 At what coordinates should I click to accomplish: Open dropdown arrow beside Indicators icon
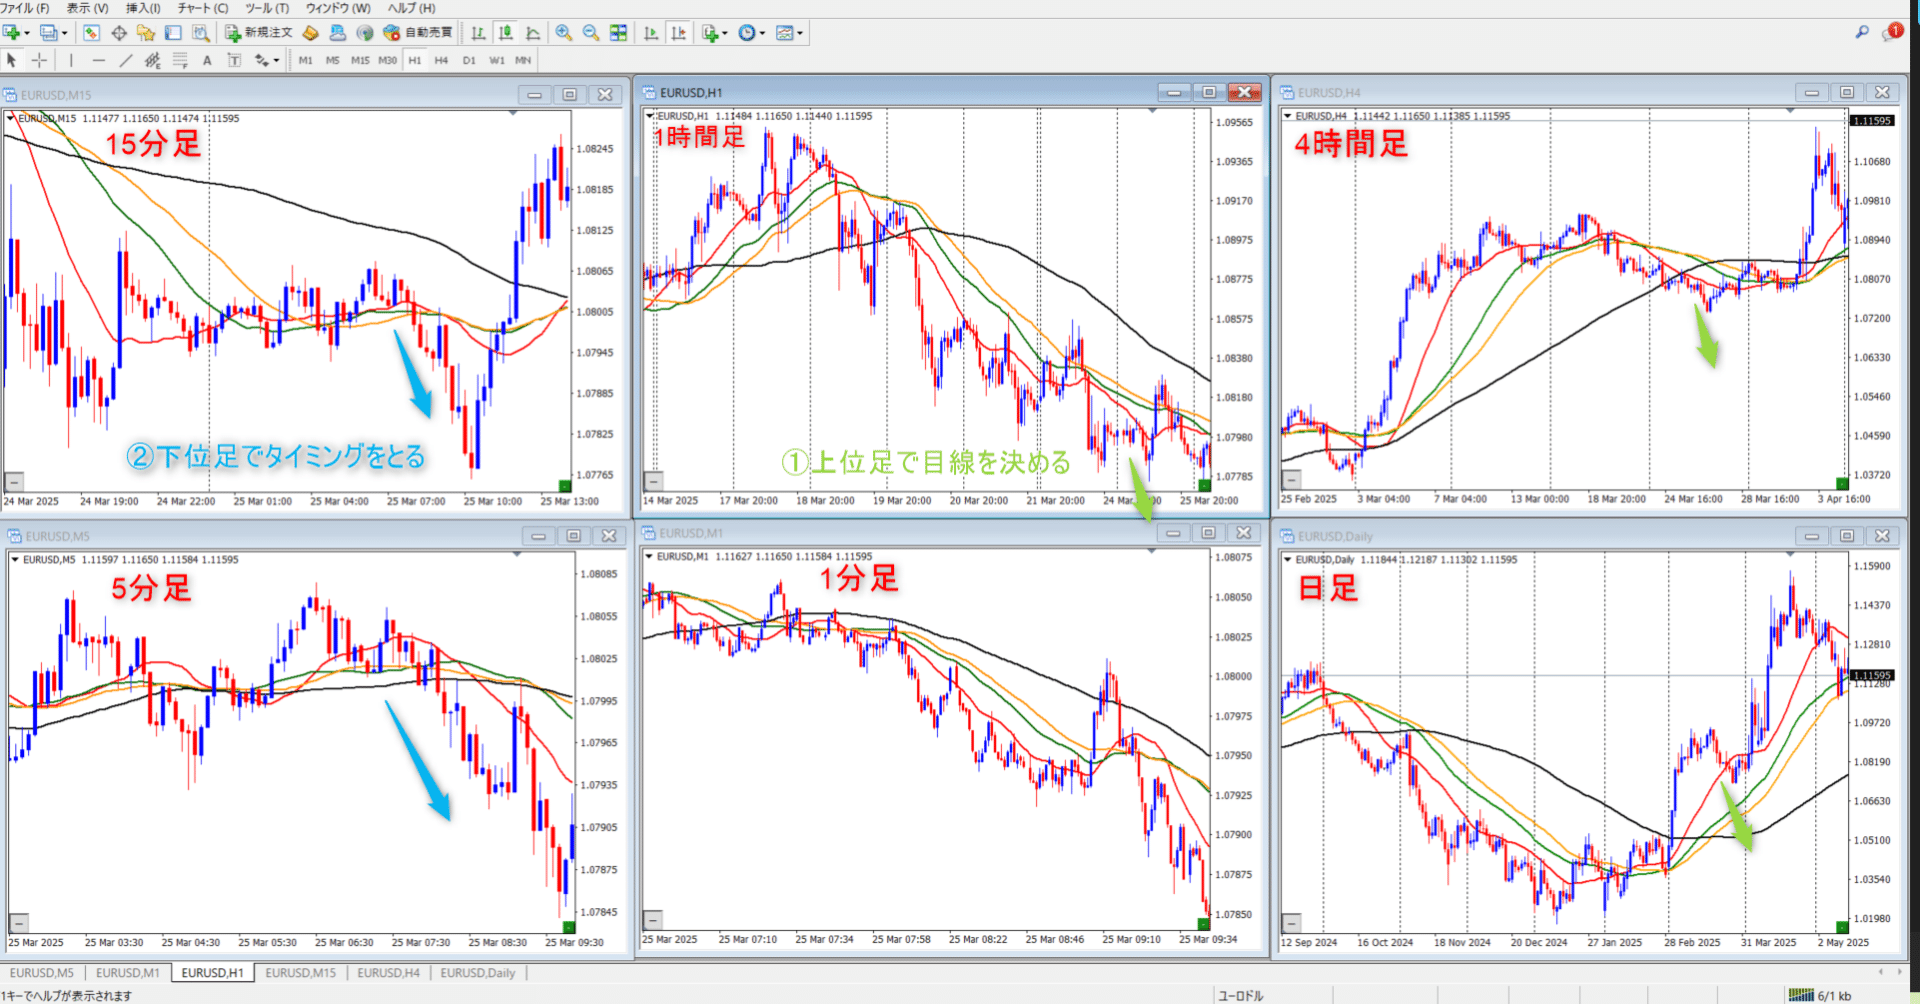[x=725, y=33]
